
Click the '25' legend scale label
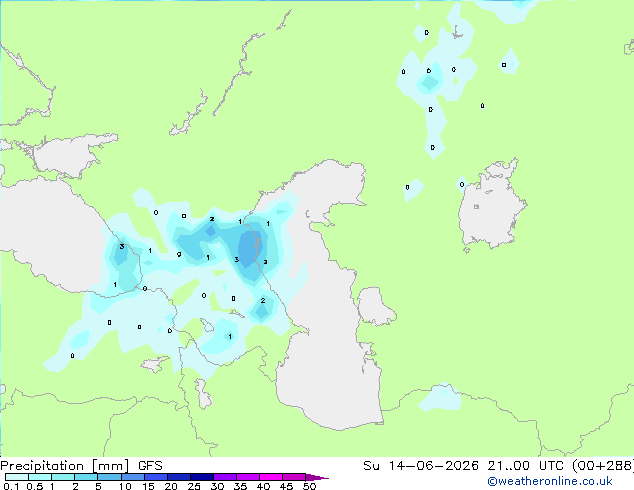coord(194,486)
